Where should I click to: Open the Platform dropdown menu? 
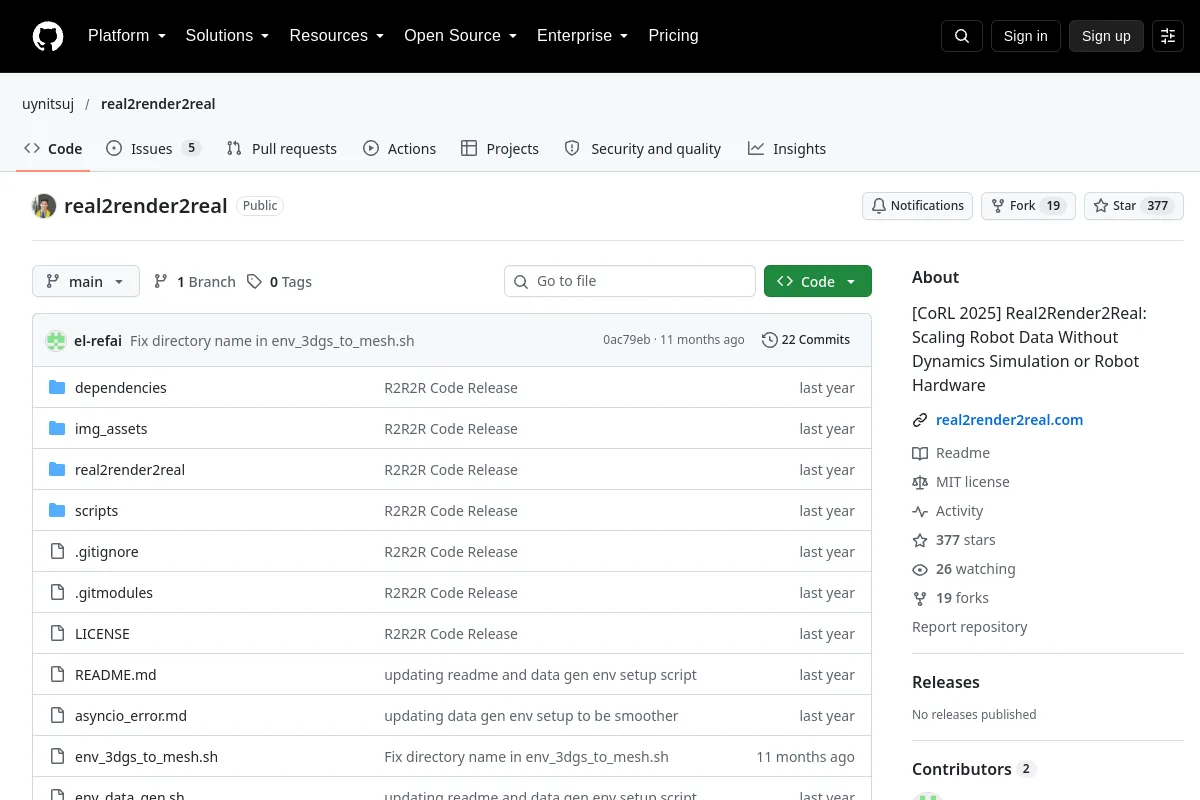126,36
